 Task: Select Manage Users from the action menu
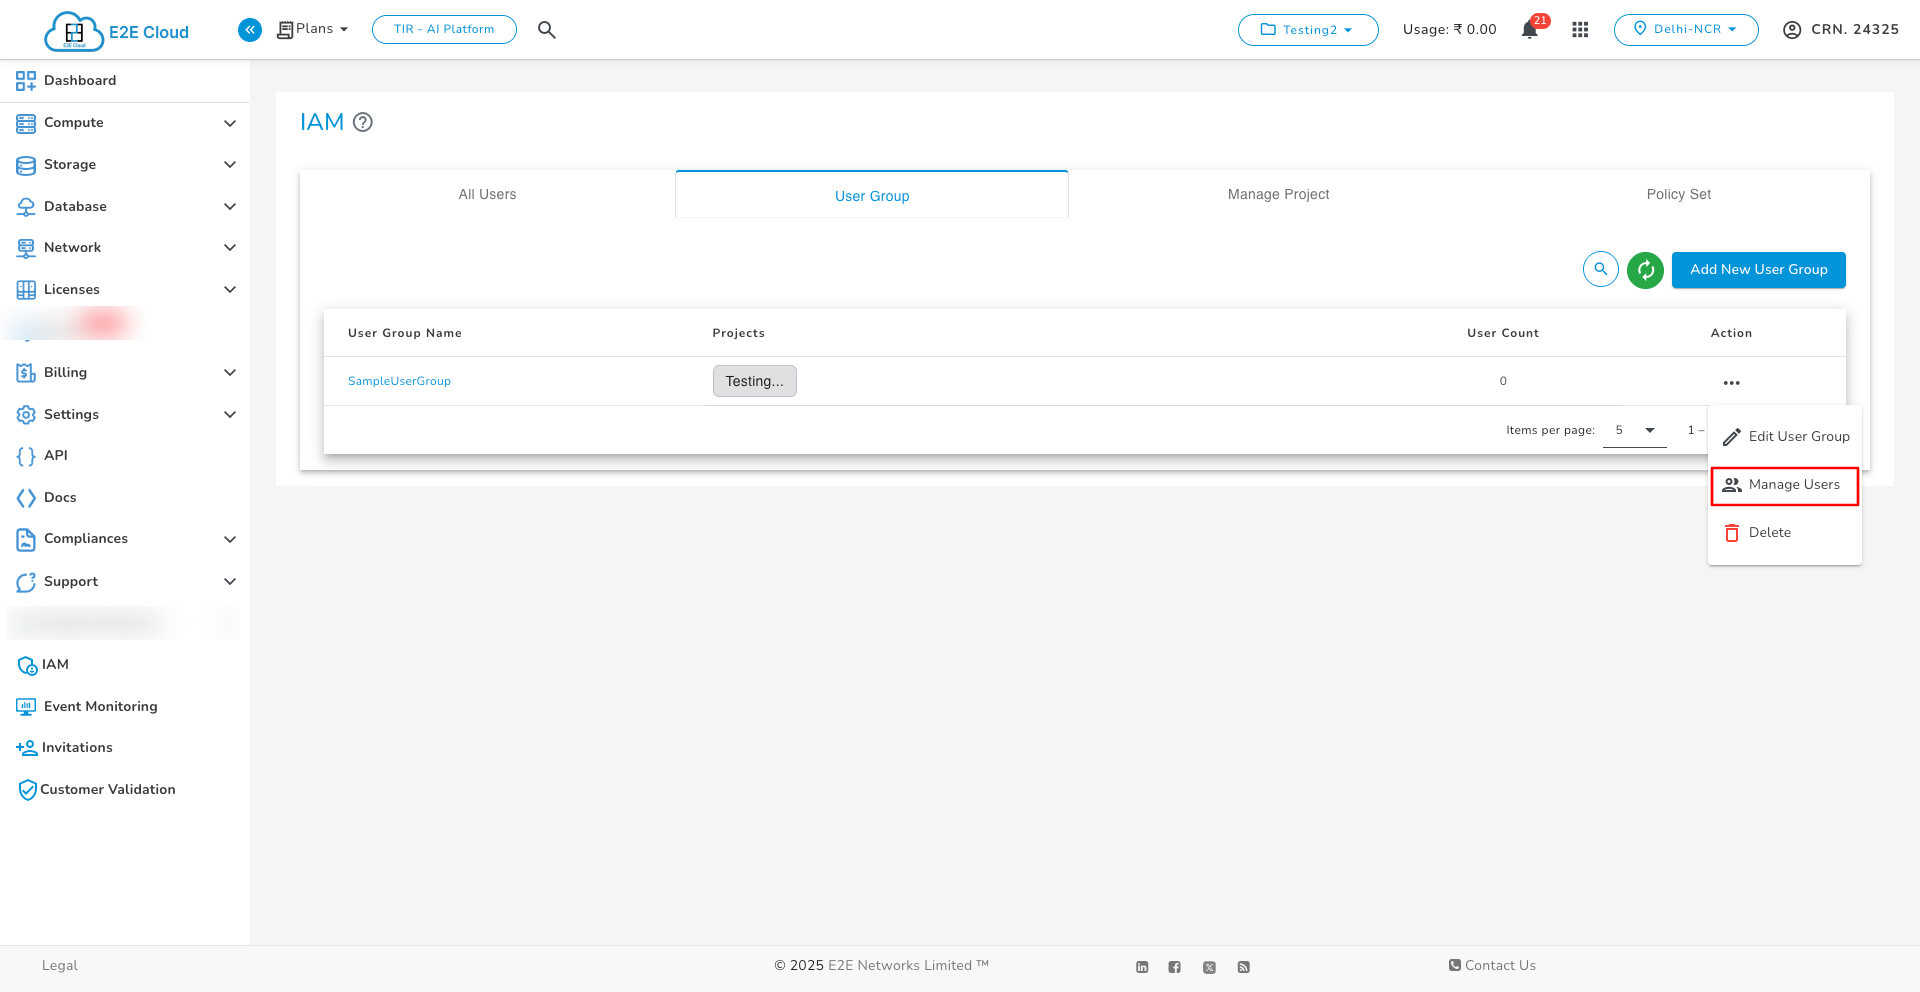pyautogui.click(x=1785, y=486)
